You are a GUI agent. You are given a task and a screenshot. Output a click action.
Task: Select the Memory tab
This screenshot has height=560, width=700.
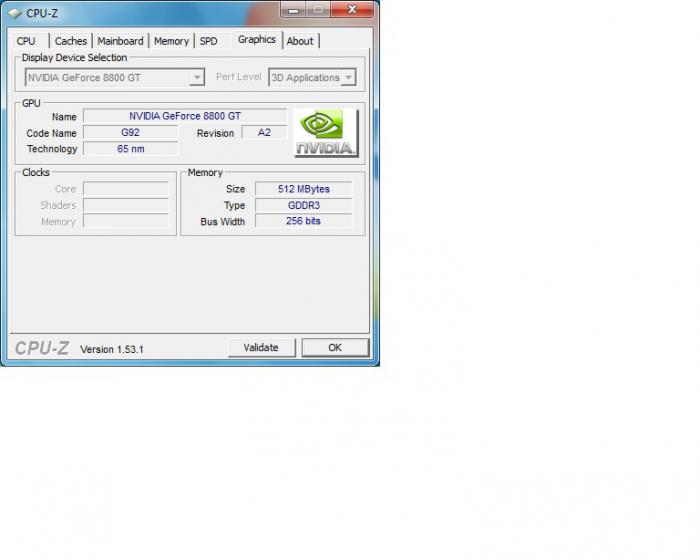171,41
